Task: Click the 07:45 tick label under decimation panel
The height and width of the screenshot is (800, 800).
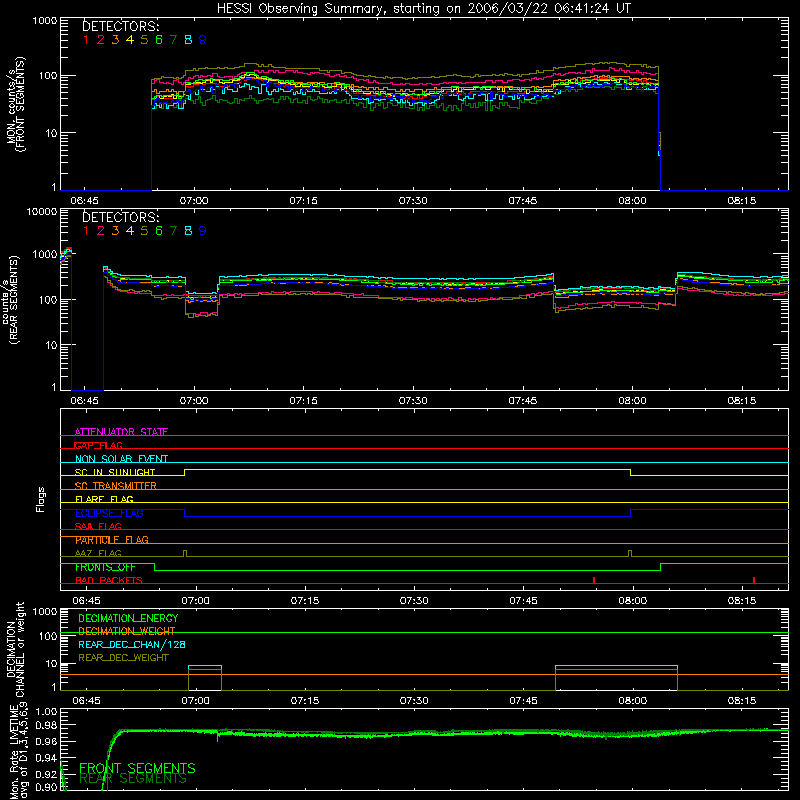Action: click(x=523, y=701)
